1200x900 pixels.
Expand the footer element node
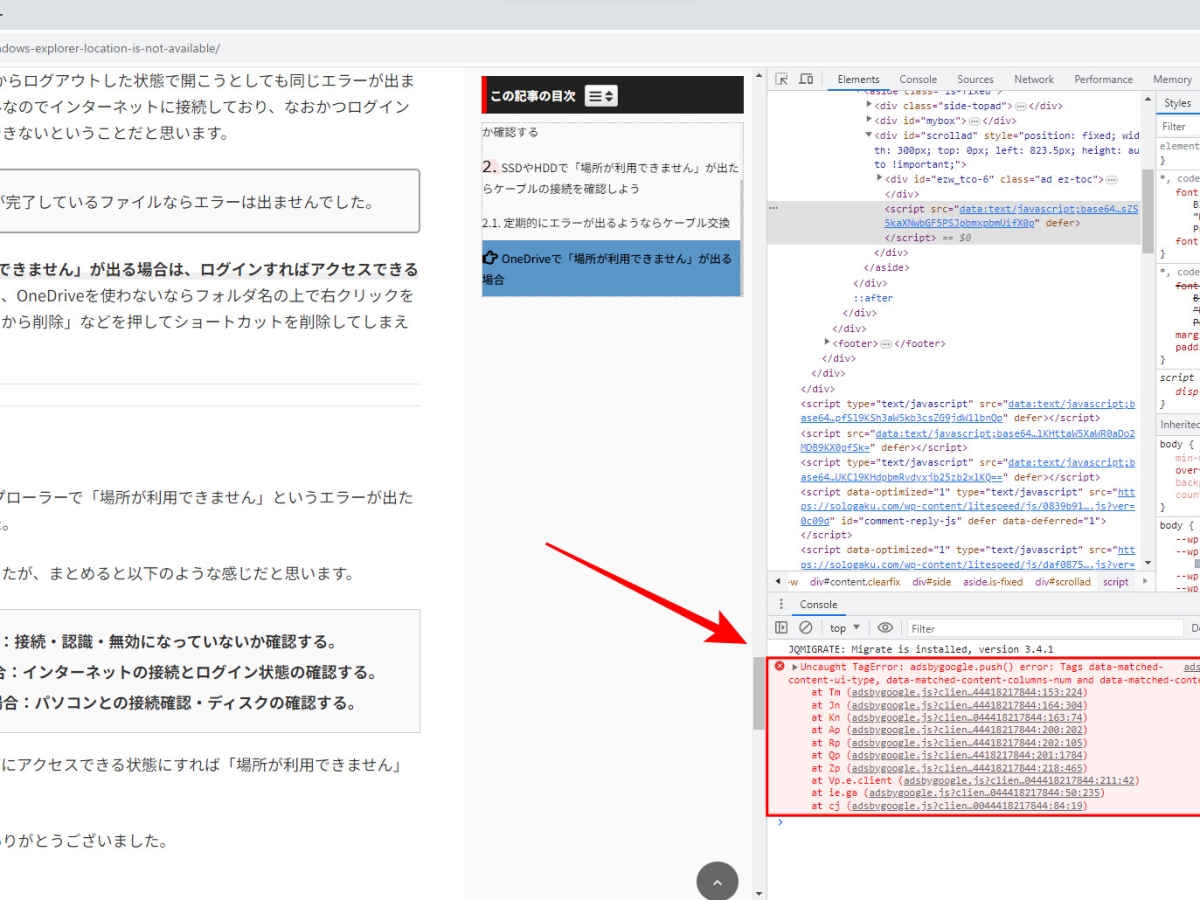coord(827,343)
